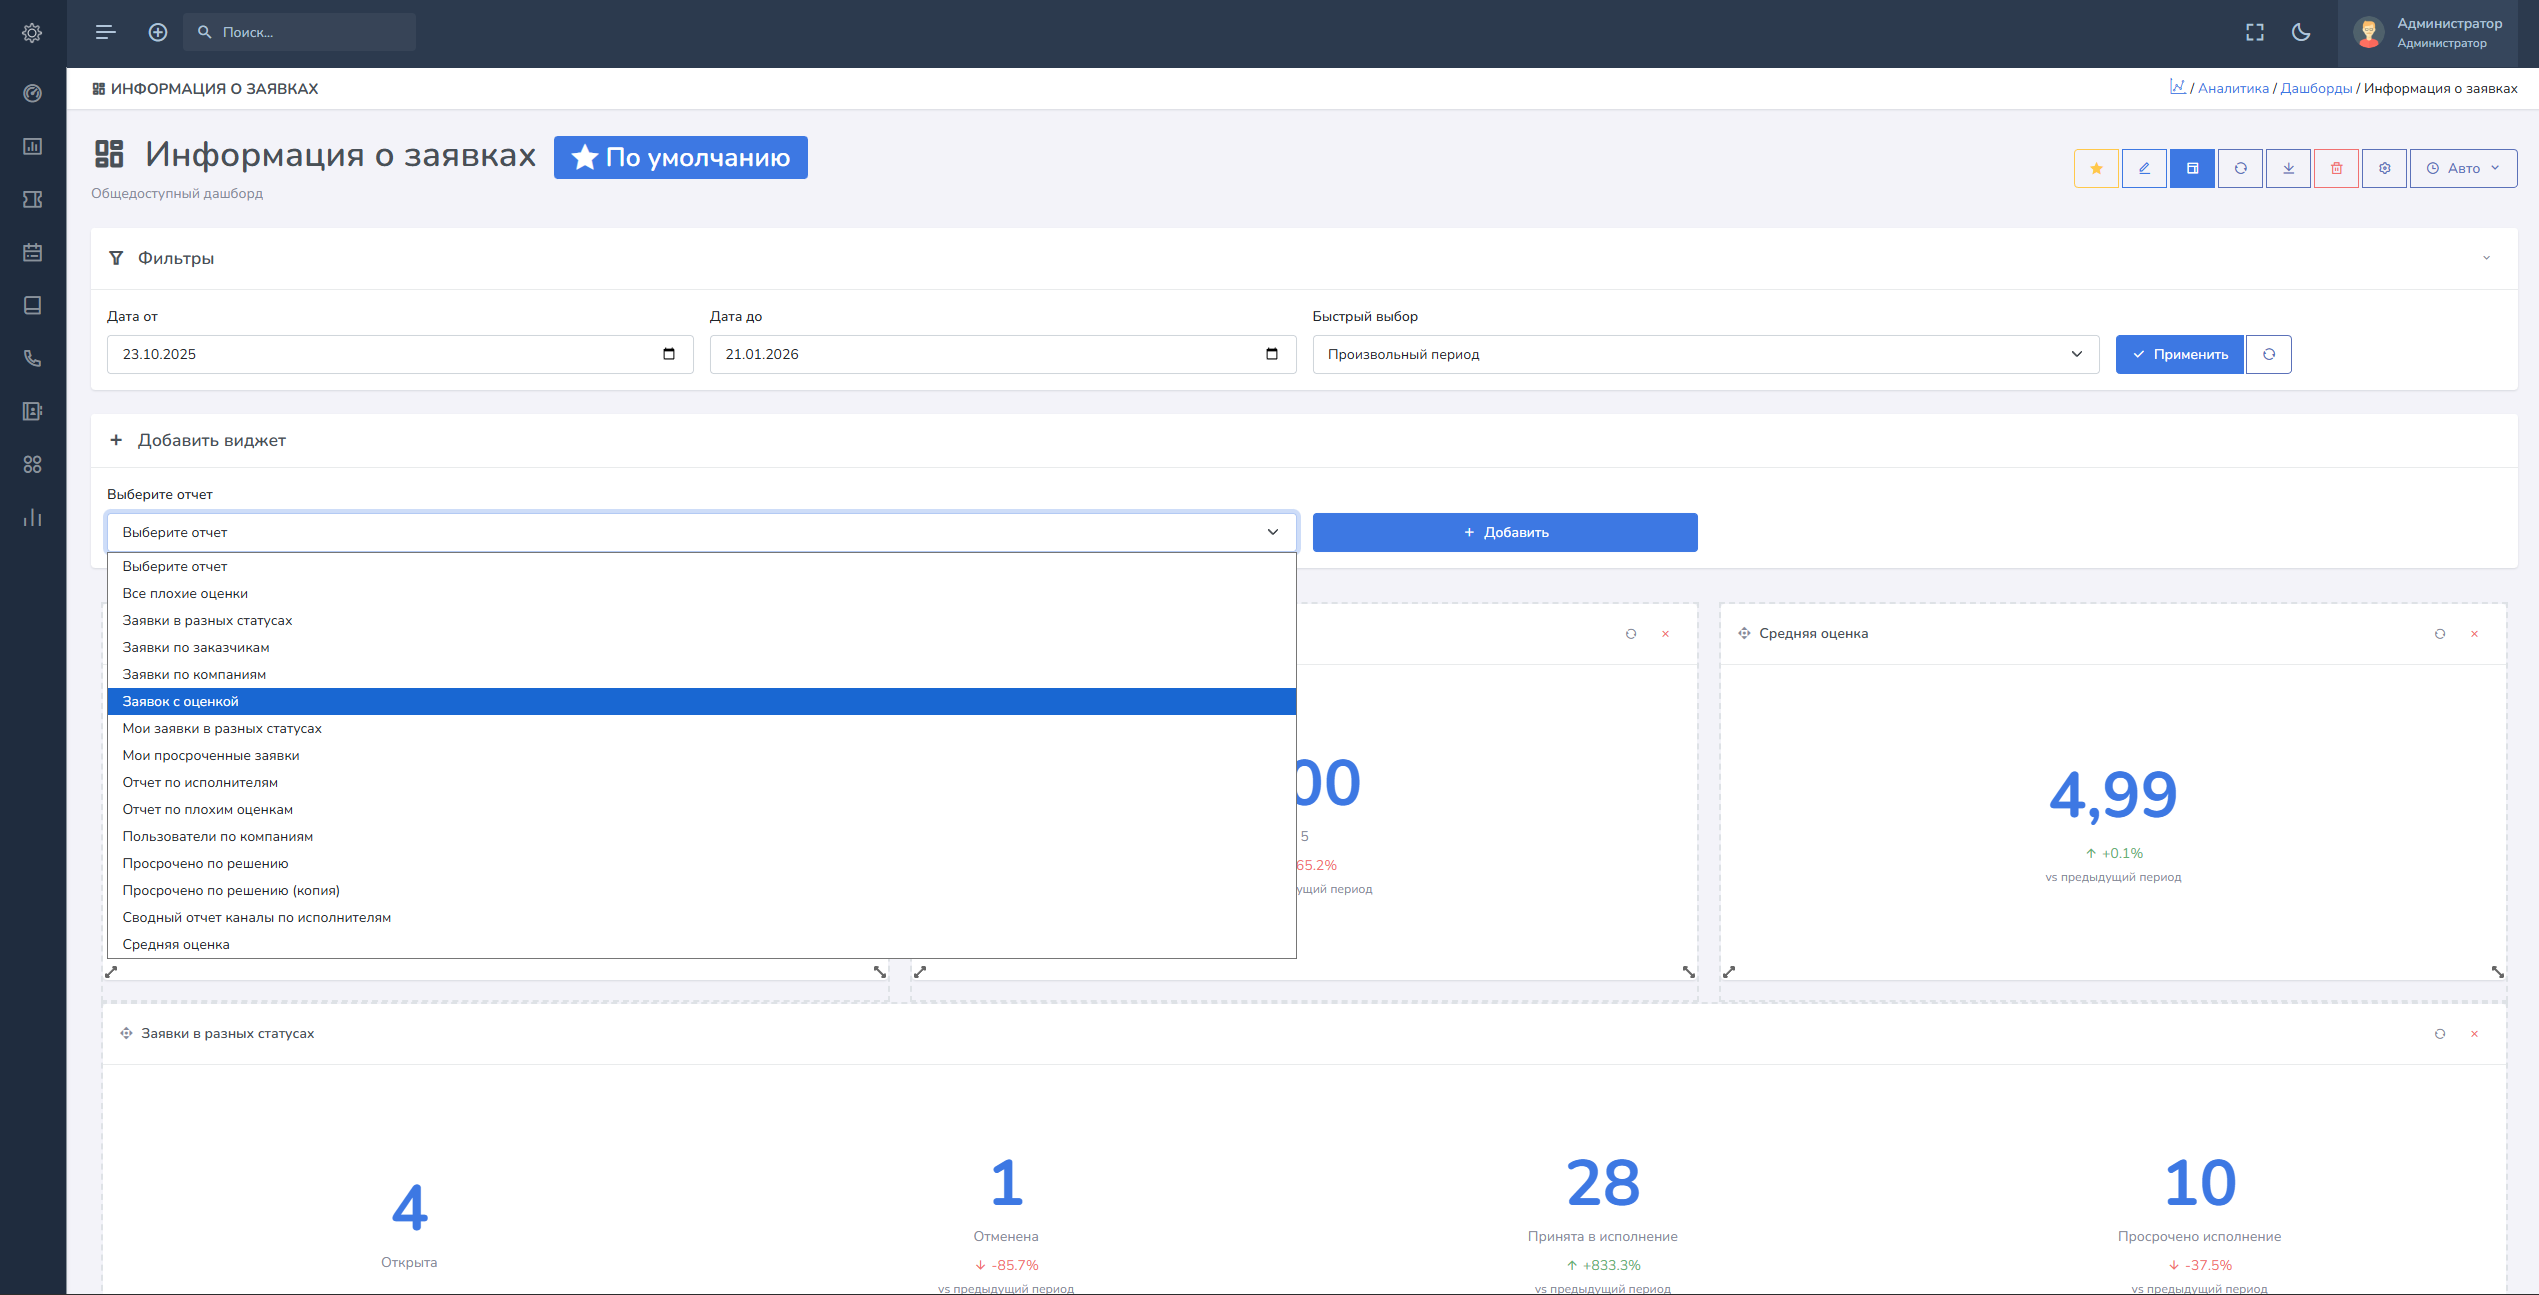Collapse the Фильтры panel chevron
This screenshot has width=2539, height=1295.
click(2486, 258)
